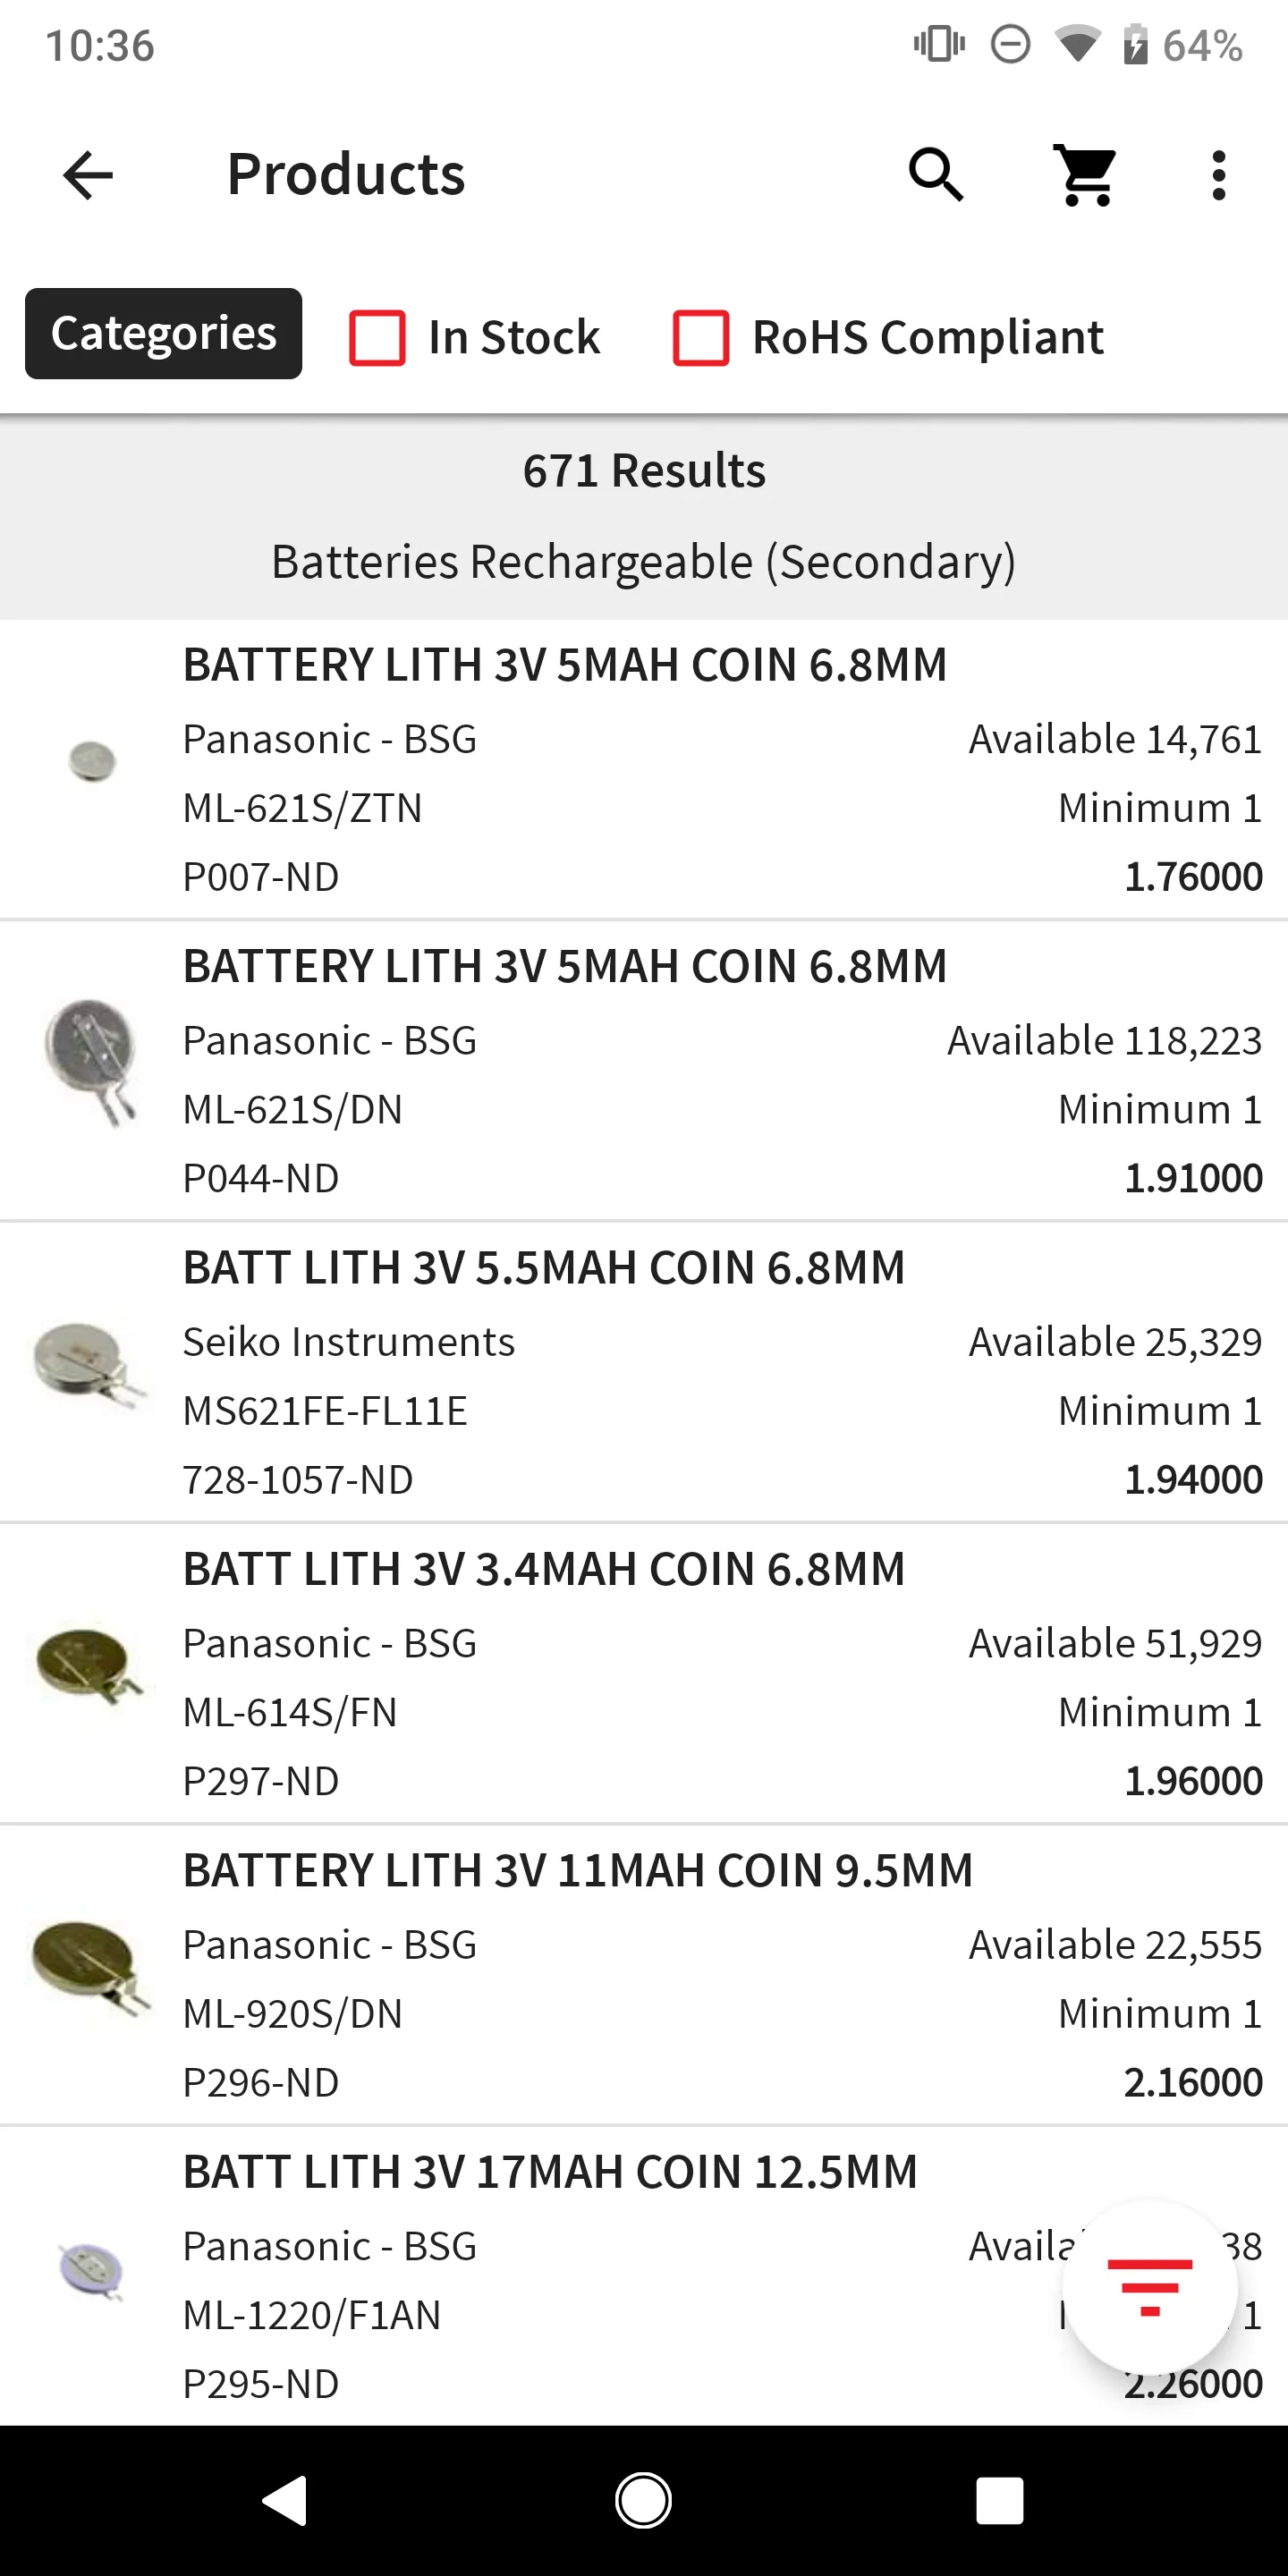Image resolution: width=1288 pixels, height=2576 pixels.
Task: Open the shopping cart
Action: [x=1086, y=175]
